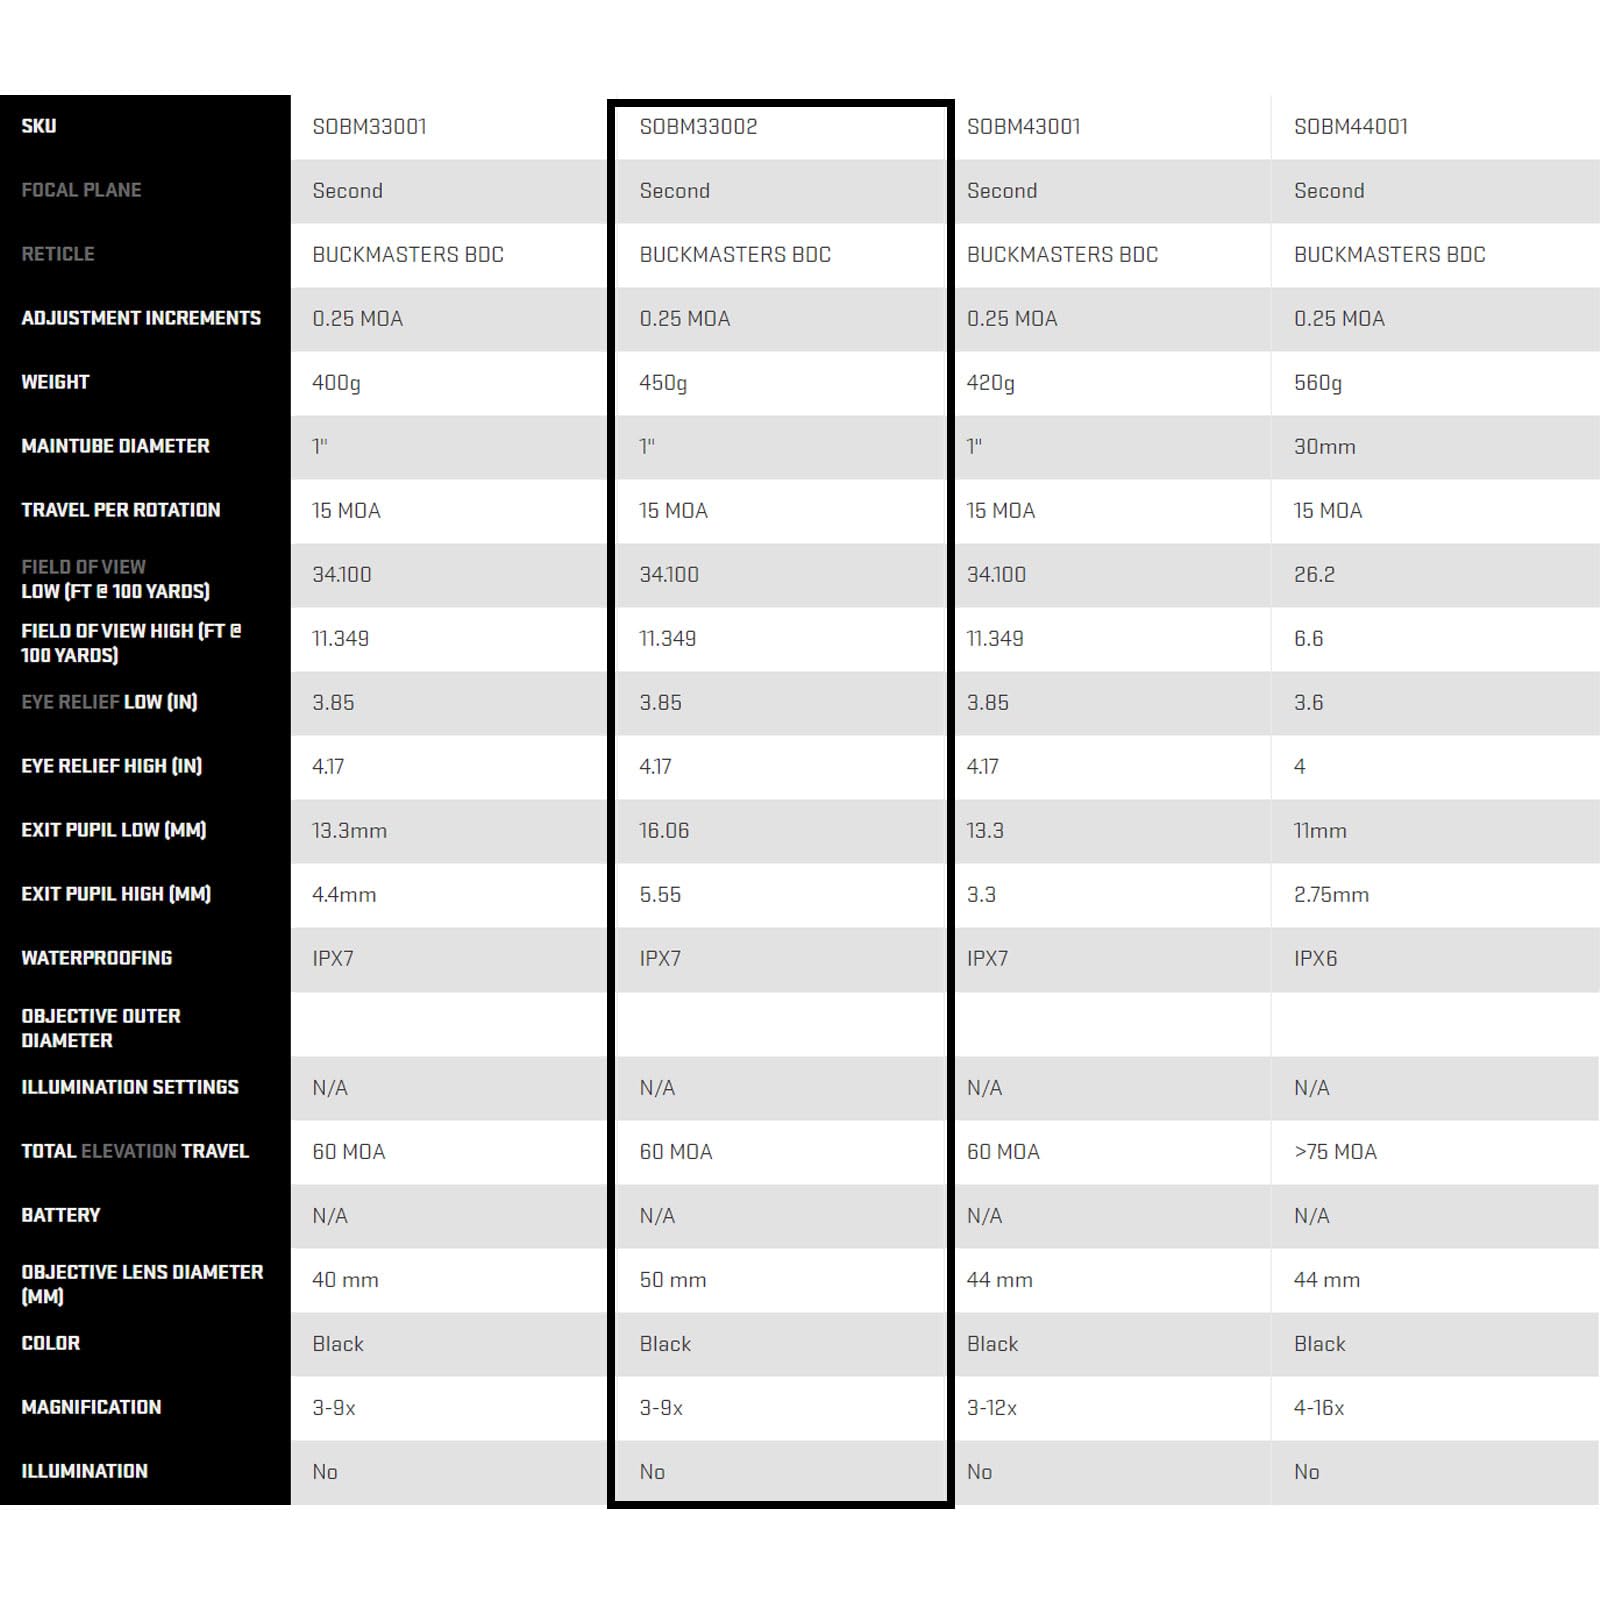This screenshot has height=1600, width=1600.
Task: Click the Objective Outer Diameter label
Action: (x=100, y=1028)
